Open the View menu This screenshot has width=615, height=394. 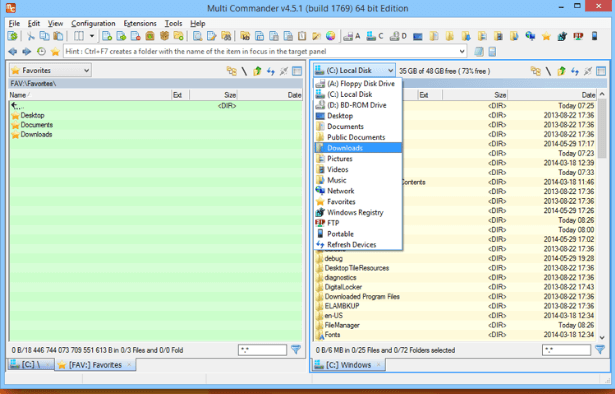click(55, 24)
